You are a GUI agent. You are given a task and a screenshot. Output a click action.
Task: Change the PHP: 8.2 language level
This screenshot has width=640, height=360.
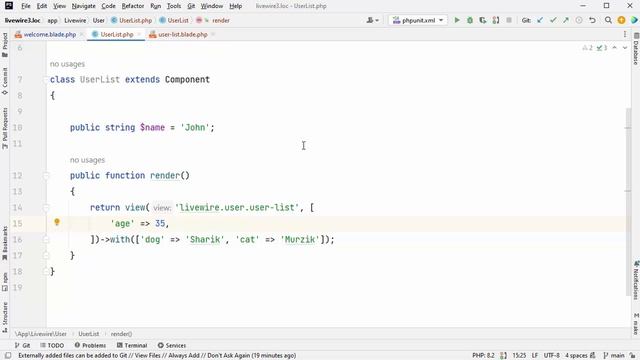(x=483, y=356)
